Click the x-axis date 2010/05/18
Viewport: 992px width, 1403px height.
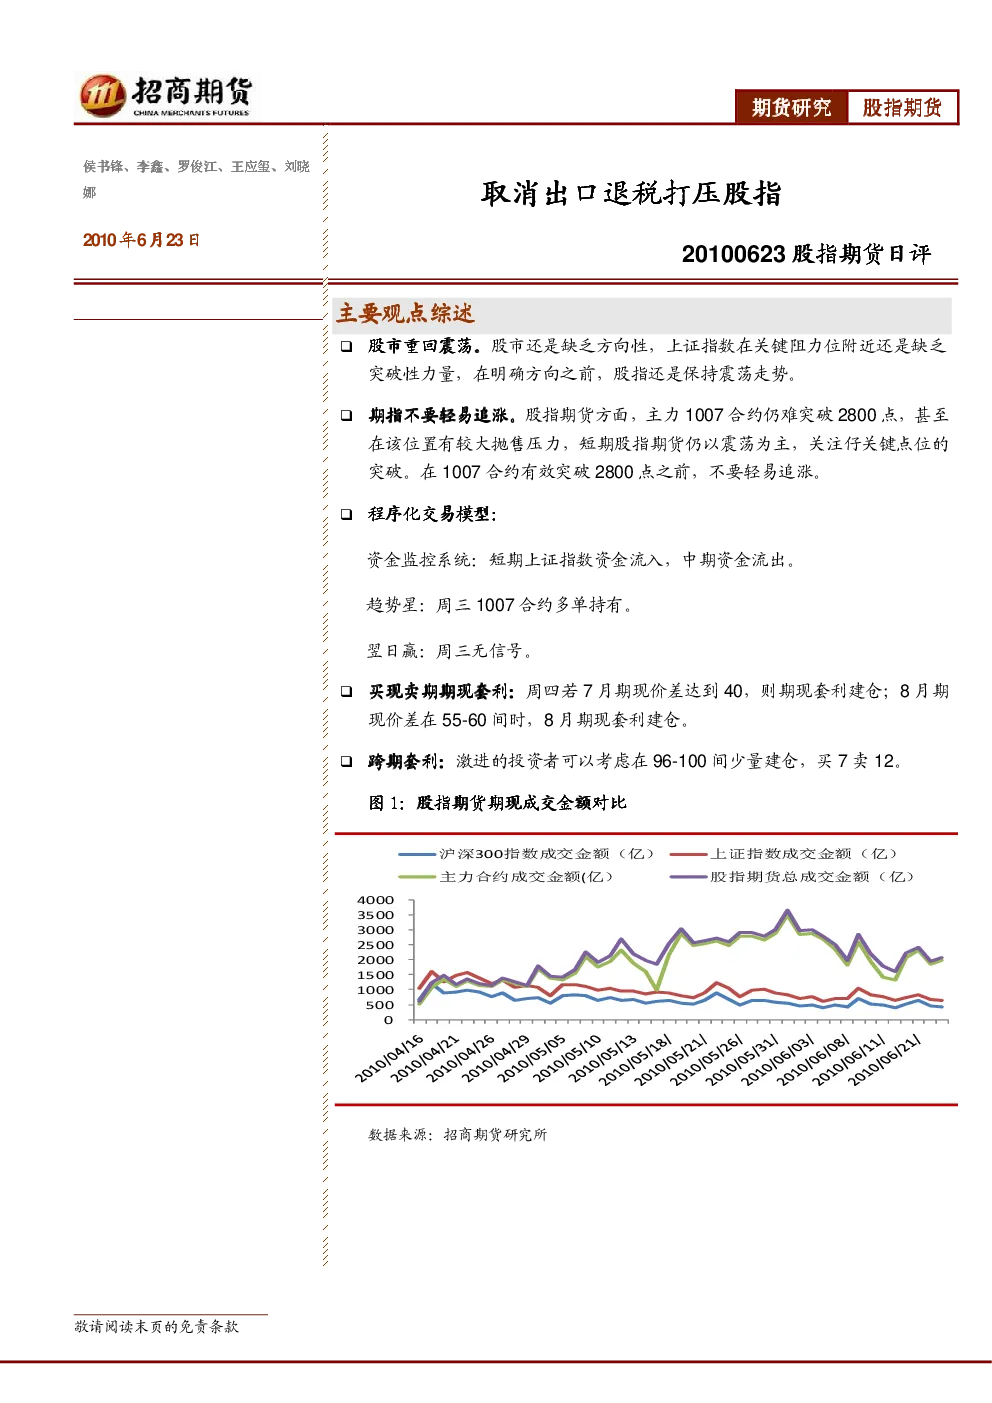(636, 1060)
